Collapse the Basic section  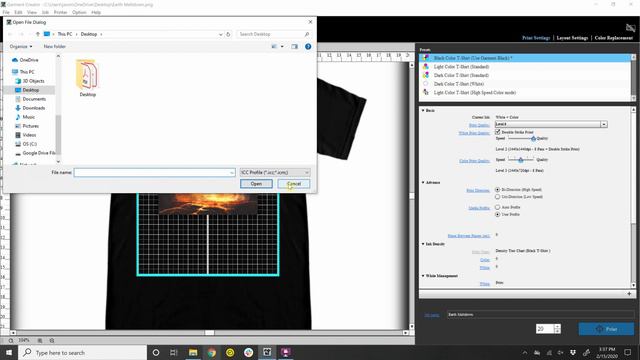(423, 110)
